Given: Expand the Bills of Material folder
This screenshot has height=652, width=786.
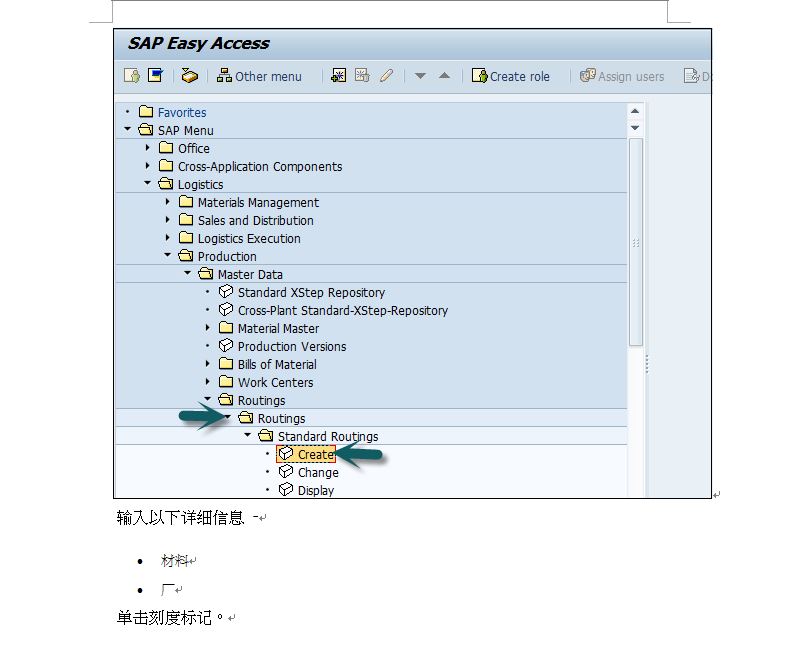Looking at the screenshot, I should coord(208,364).
